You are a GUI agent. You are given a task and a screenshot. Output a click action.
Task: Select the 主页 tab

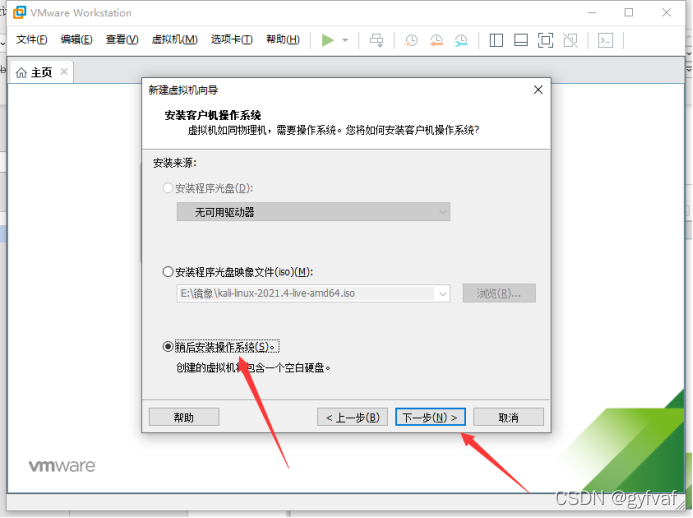pyautogui.click(x=41, y=72)
